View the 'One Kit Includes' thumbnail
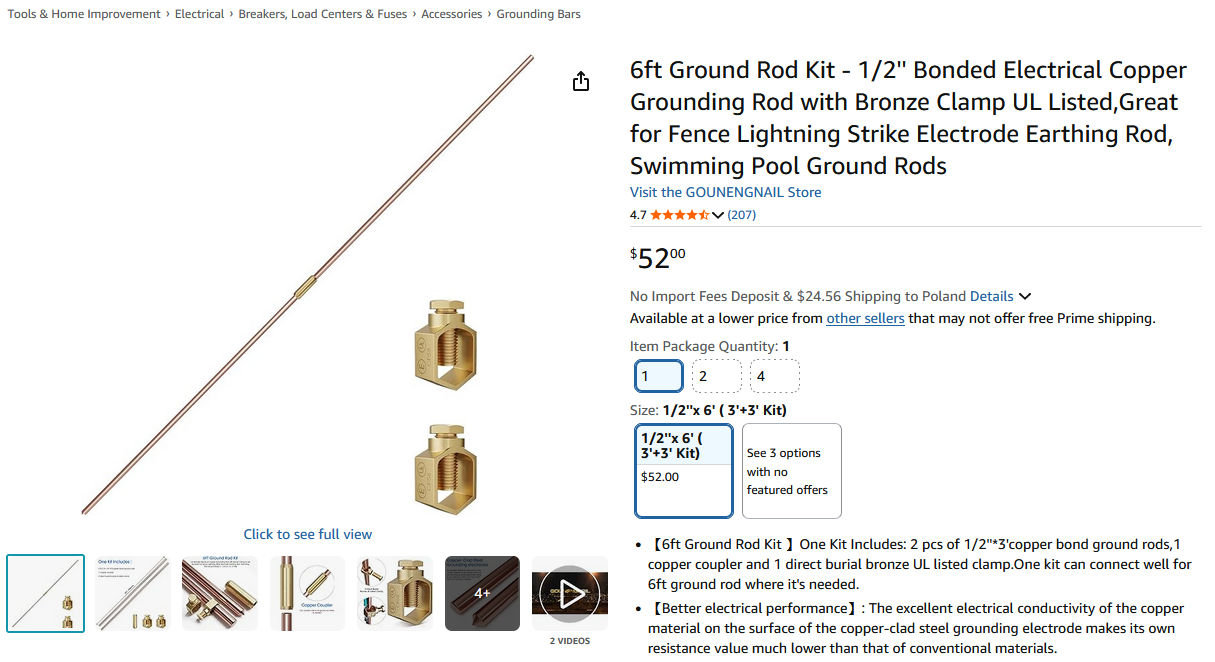Viewport: 1215px width, 662px height. pyautogui.click(x=133, y=593)
